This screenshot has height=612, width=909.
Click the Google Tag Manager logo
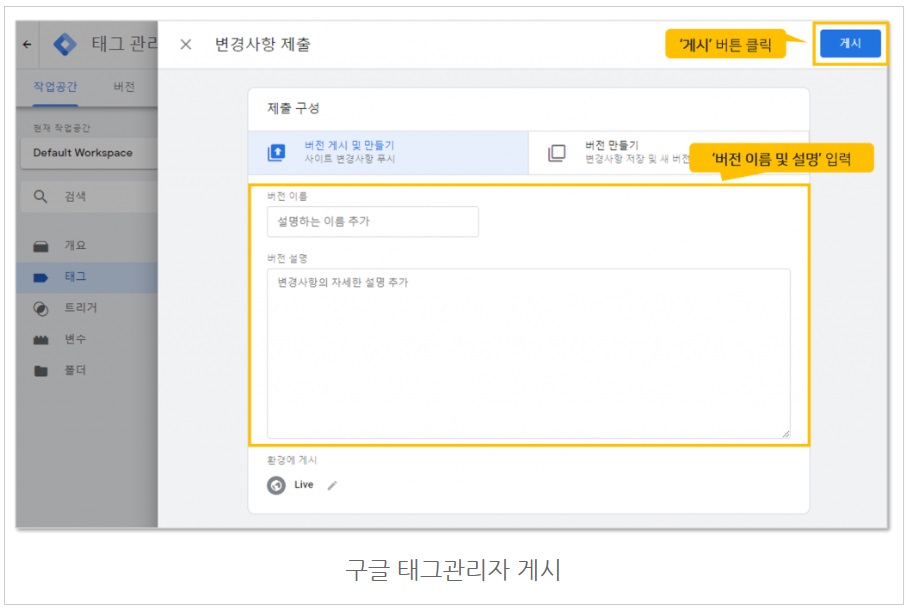pyautogui.click(x=64, y=44)
